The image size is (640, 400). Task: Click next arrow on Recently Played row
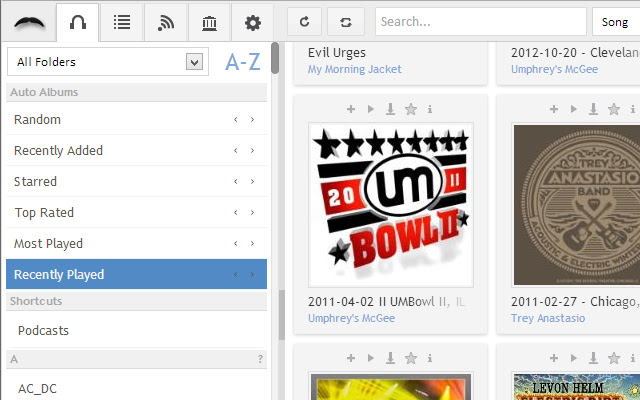point(252,275)
